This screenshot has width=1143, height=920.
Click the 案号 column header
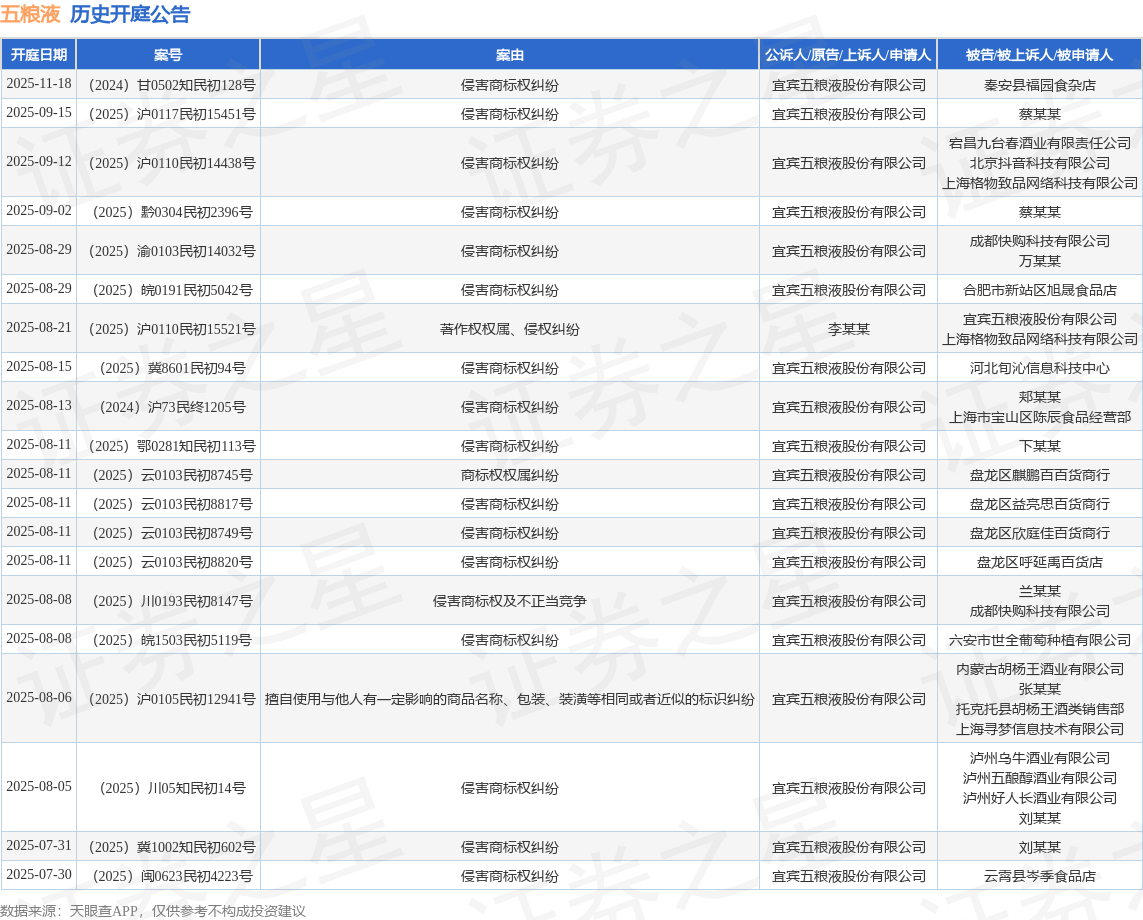(x=168, y=55)
